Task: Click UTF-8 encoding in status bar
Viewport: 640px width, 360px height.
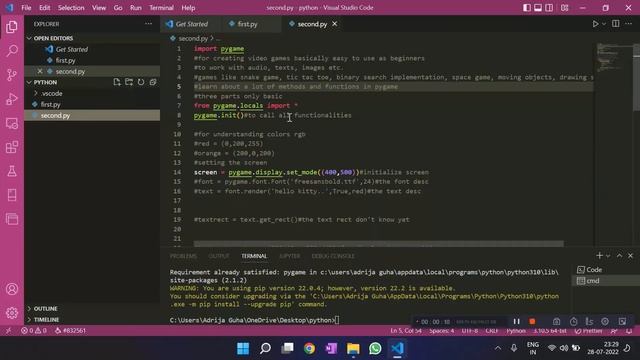Action: [470, 331]
